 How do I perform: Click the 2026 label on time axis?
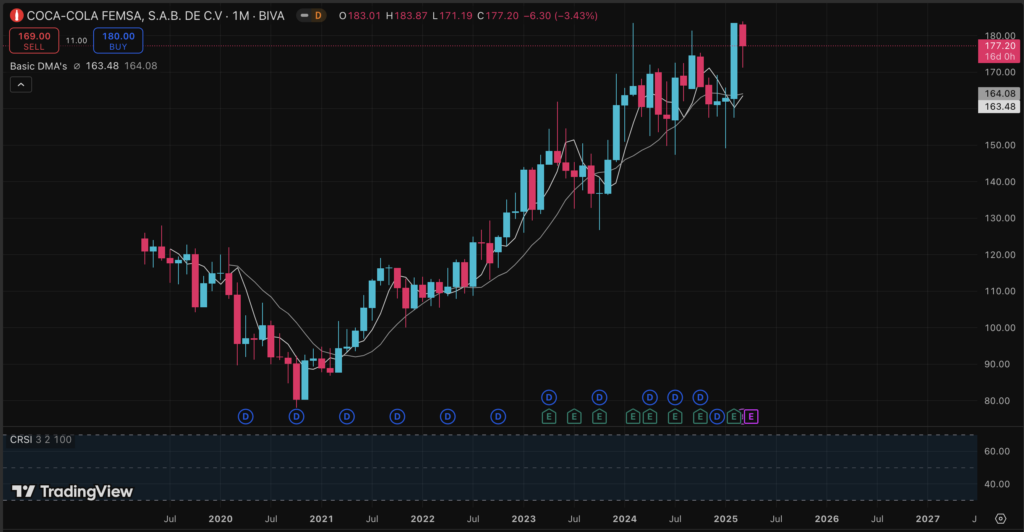pos(827,519)
